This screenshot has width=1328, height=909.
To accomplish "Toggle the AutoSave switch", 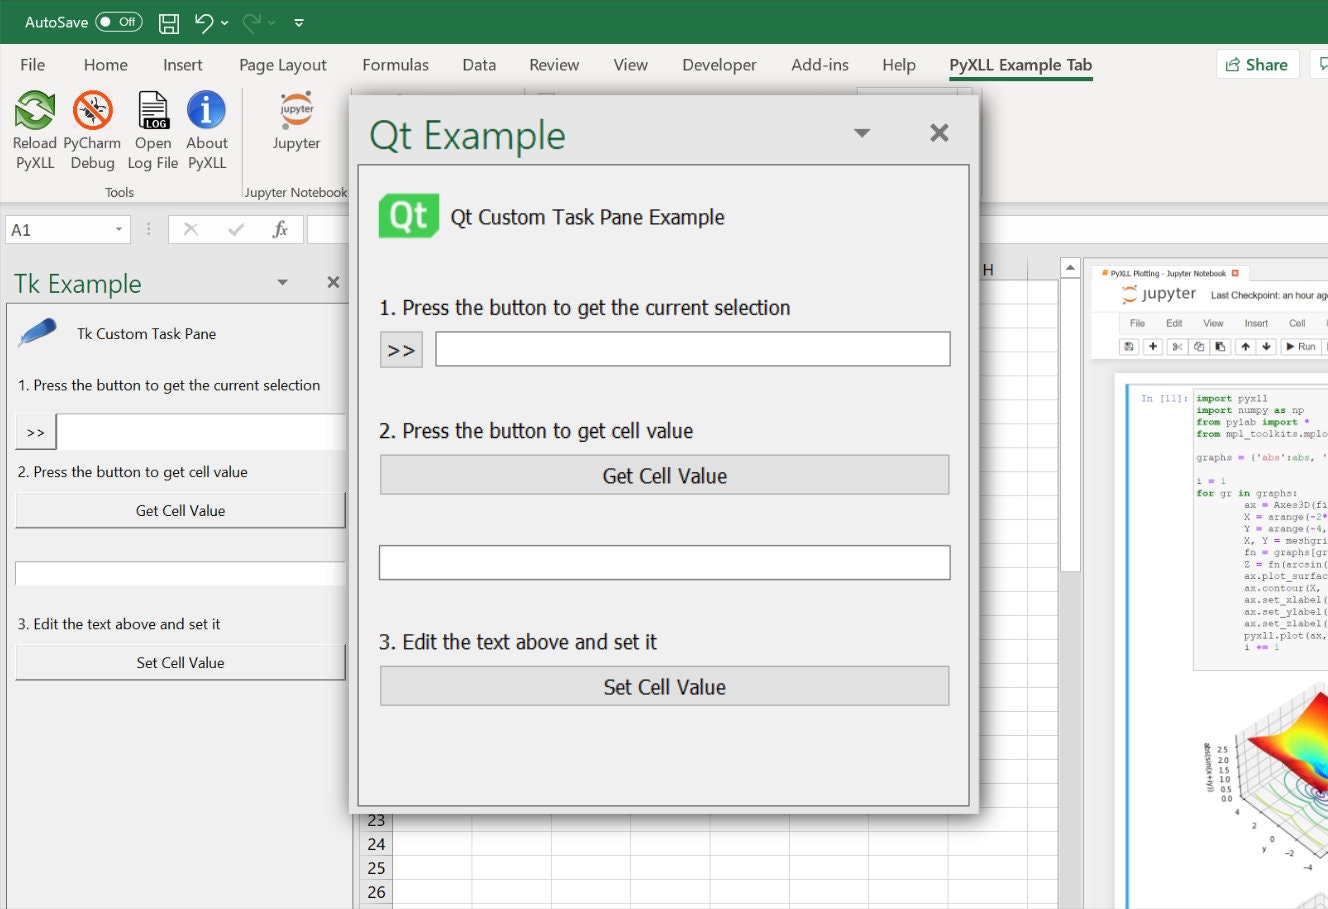I will (x=119, y=22).
